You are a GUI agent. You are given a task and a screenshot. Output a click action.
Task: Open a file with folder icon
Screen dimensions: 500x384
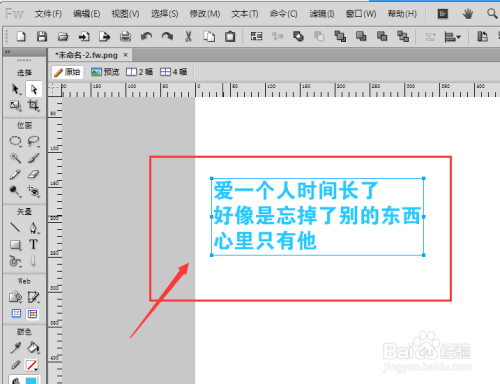pos(63,36)
